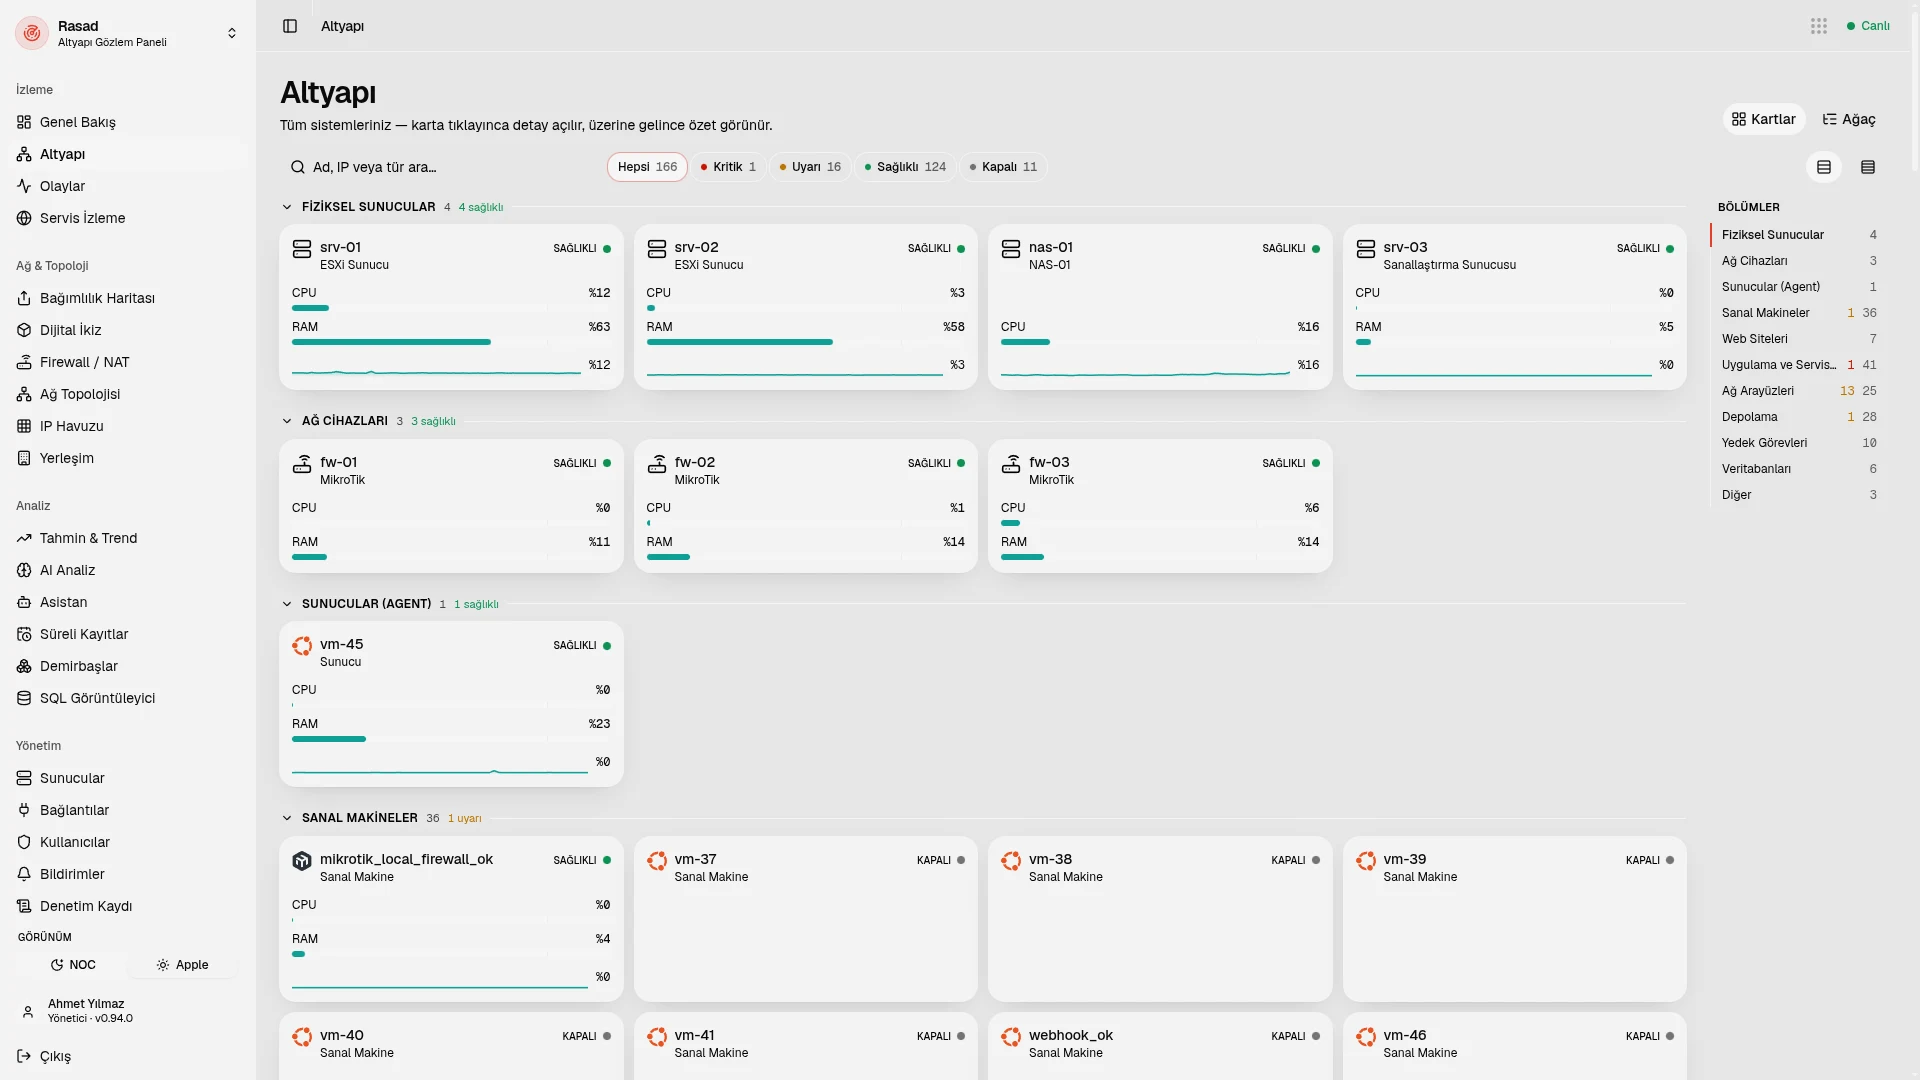Filter by Kritik status
1920x1080 pixels.
coord(728,167)
